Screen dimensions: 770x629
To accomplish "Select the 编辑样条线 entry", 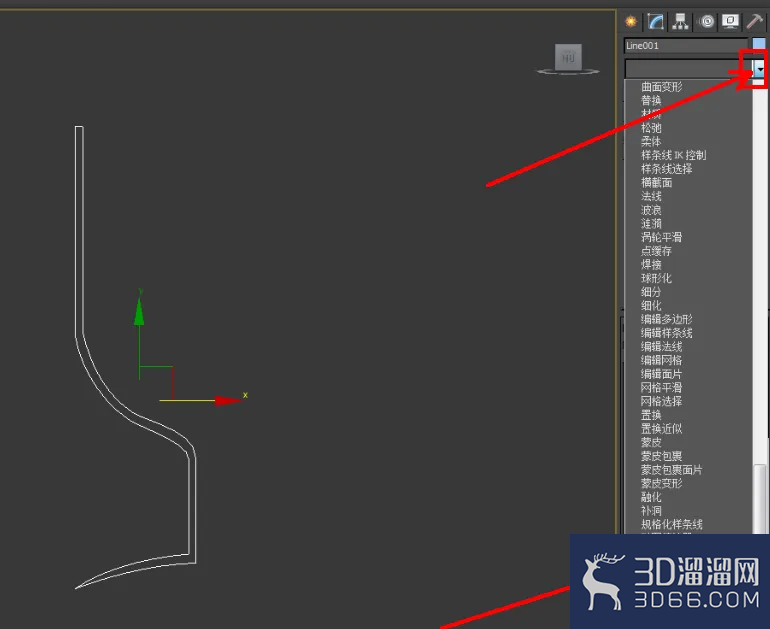I will tap(666, 333).
